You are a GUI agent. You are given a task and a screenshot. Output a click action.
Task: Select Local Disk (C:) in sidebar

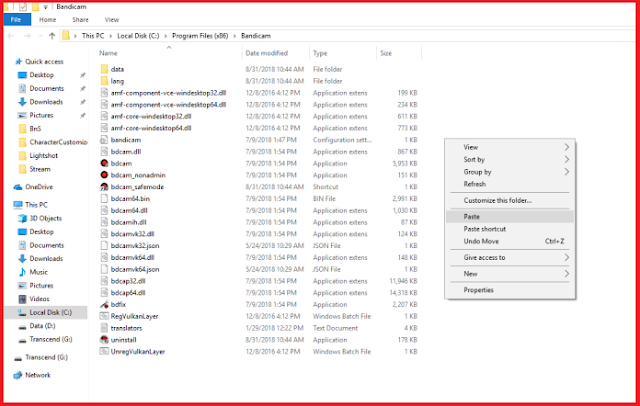point(45,313)
